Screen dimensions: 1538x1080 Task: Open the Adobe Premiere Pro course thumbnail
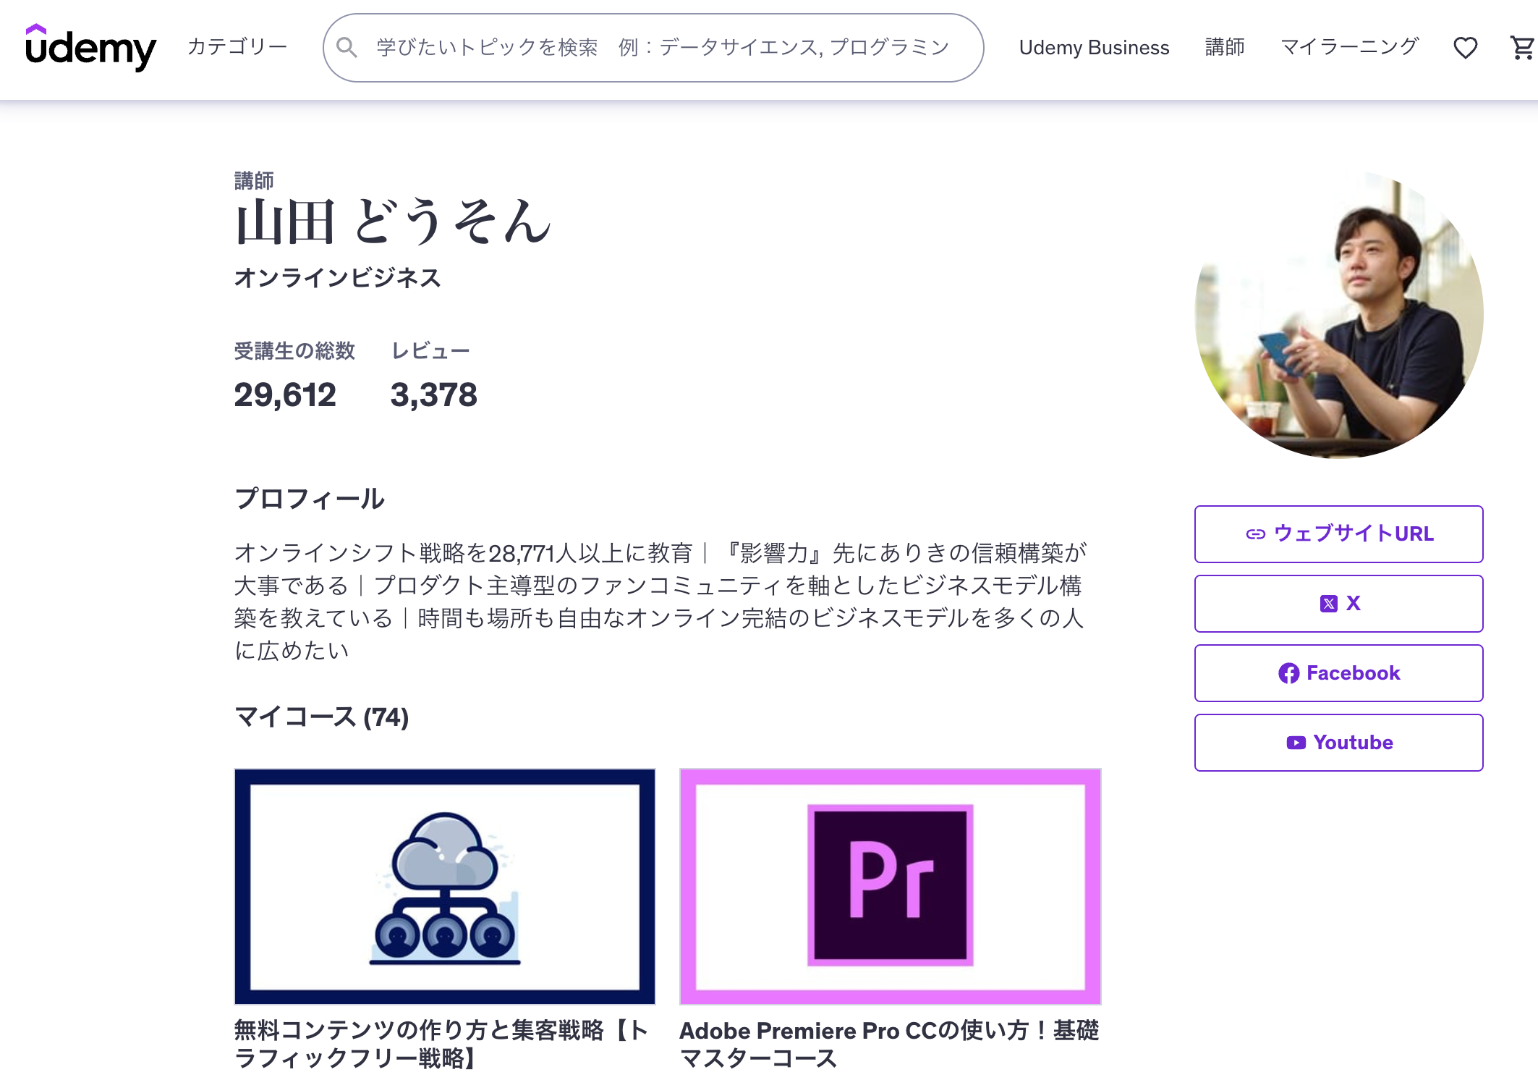tap(890, 886)
